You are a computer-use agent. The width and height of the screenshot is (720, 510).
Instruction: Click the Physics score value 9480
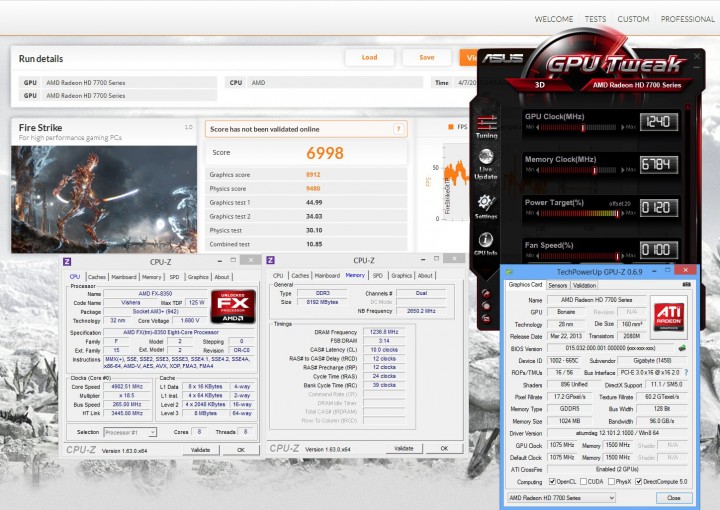coord(313,188)
